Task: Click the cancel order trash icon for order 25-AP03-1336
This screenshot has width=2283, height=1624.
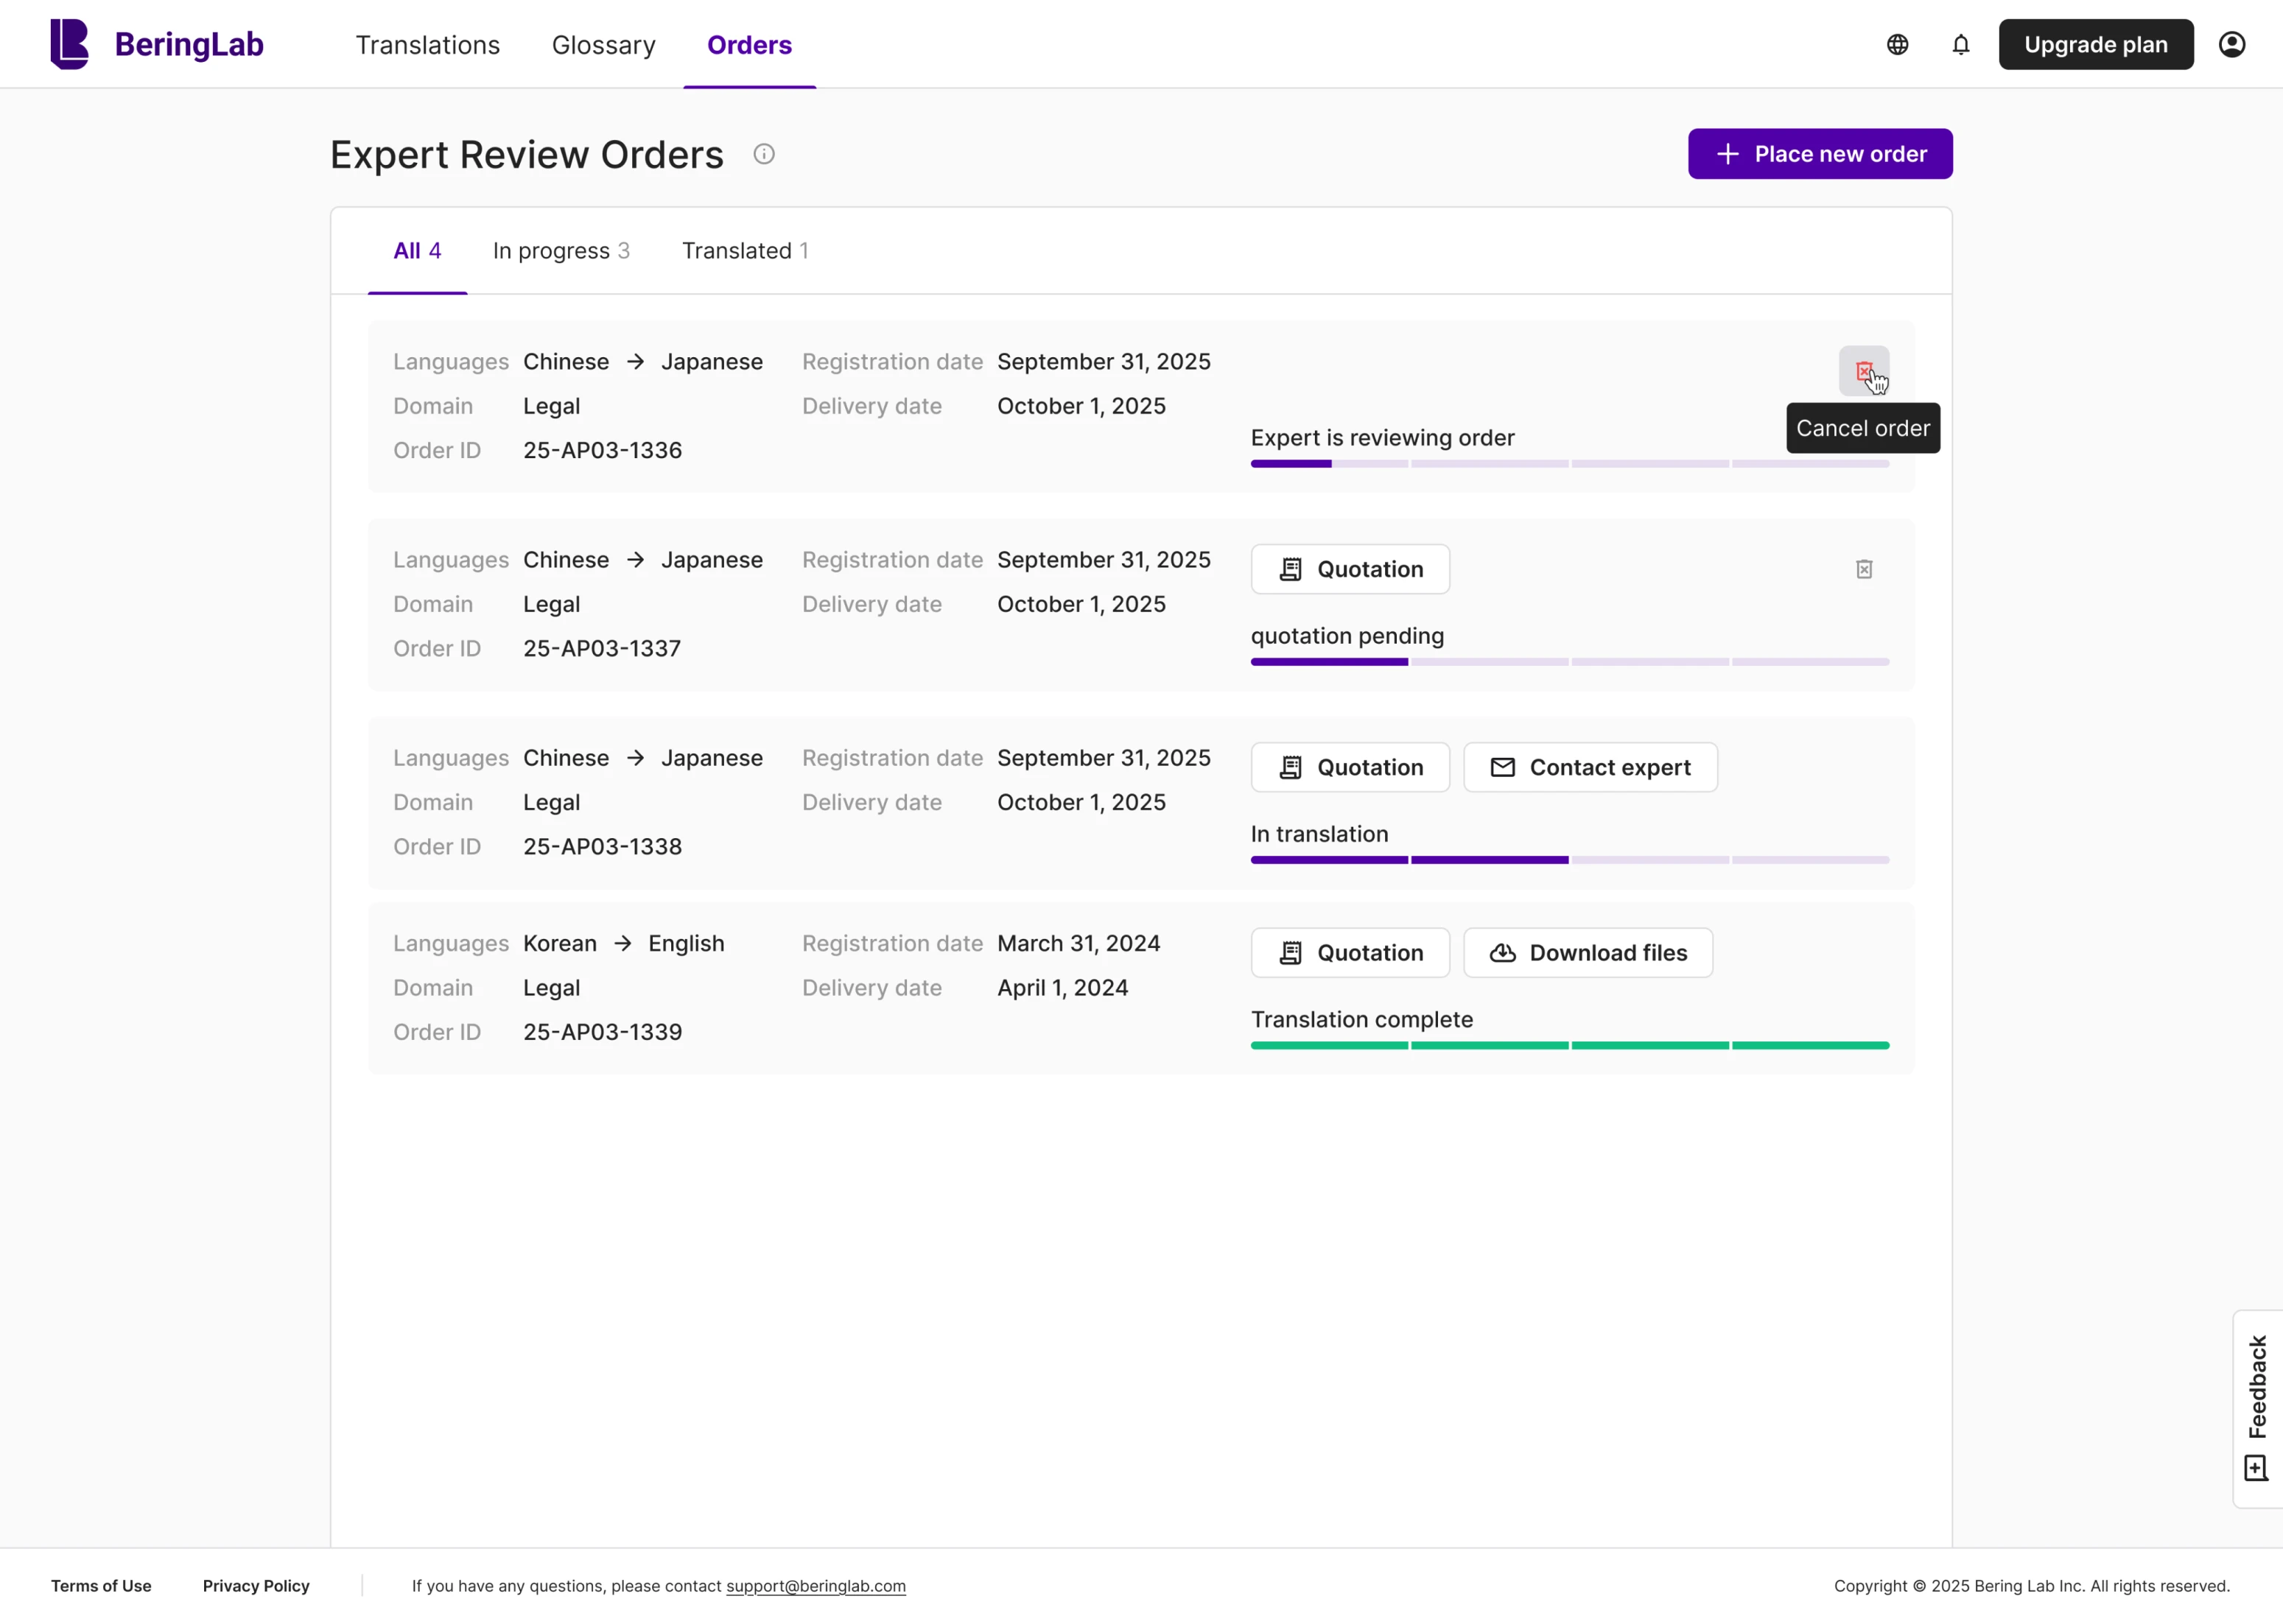Action: (1864, 371)
